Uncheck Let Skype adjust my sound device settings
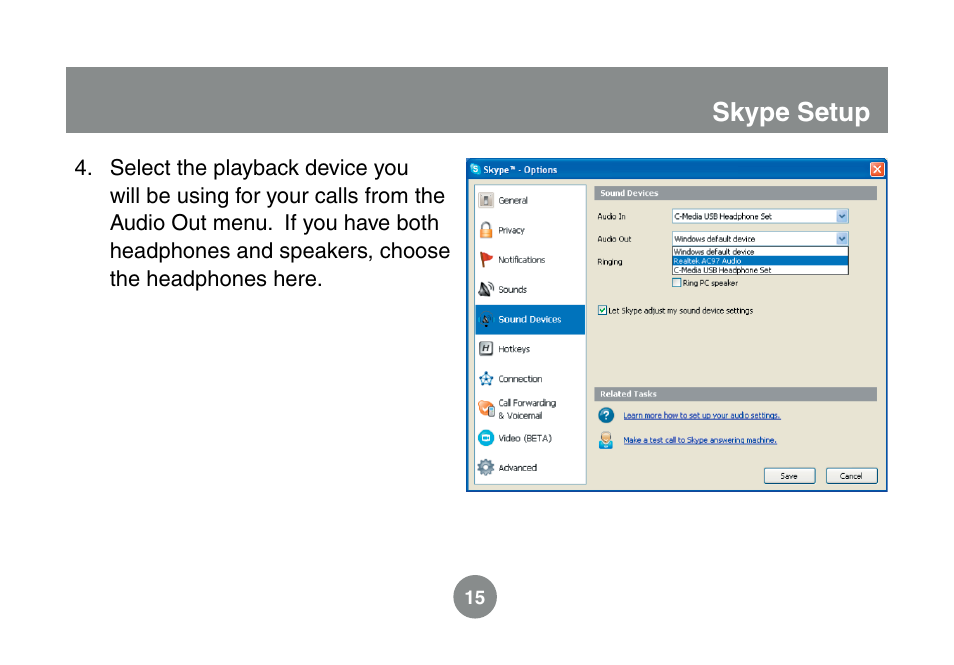Viewport: 954px width, 665px height. (x=602, y=310)
